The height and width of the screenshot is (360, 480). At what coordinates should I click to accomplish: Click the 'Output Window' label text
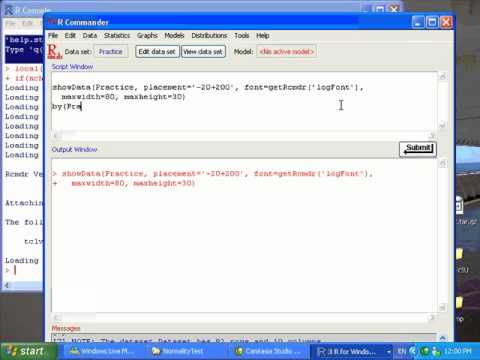(x=74, y=149)
